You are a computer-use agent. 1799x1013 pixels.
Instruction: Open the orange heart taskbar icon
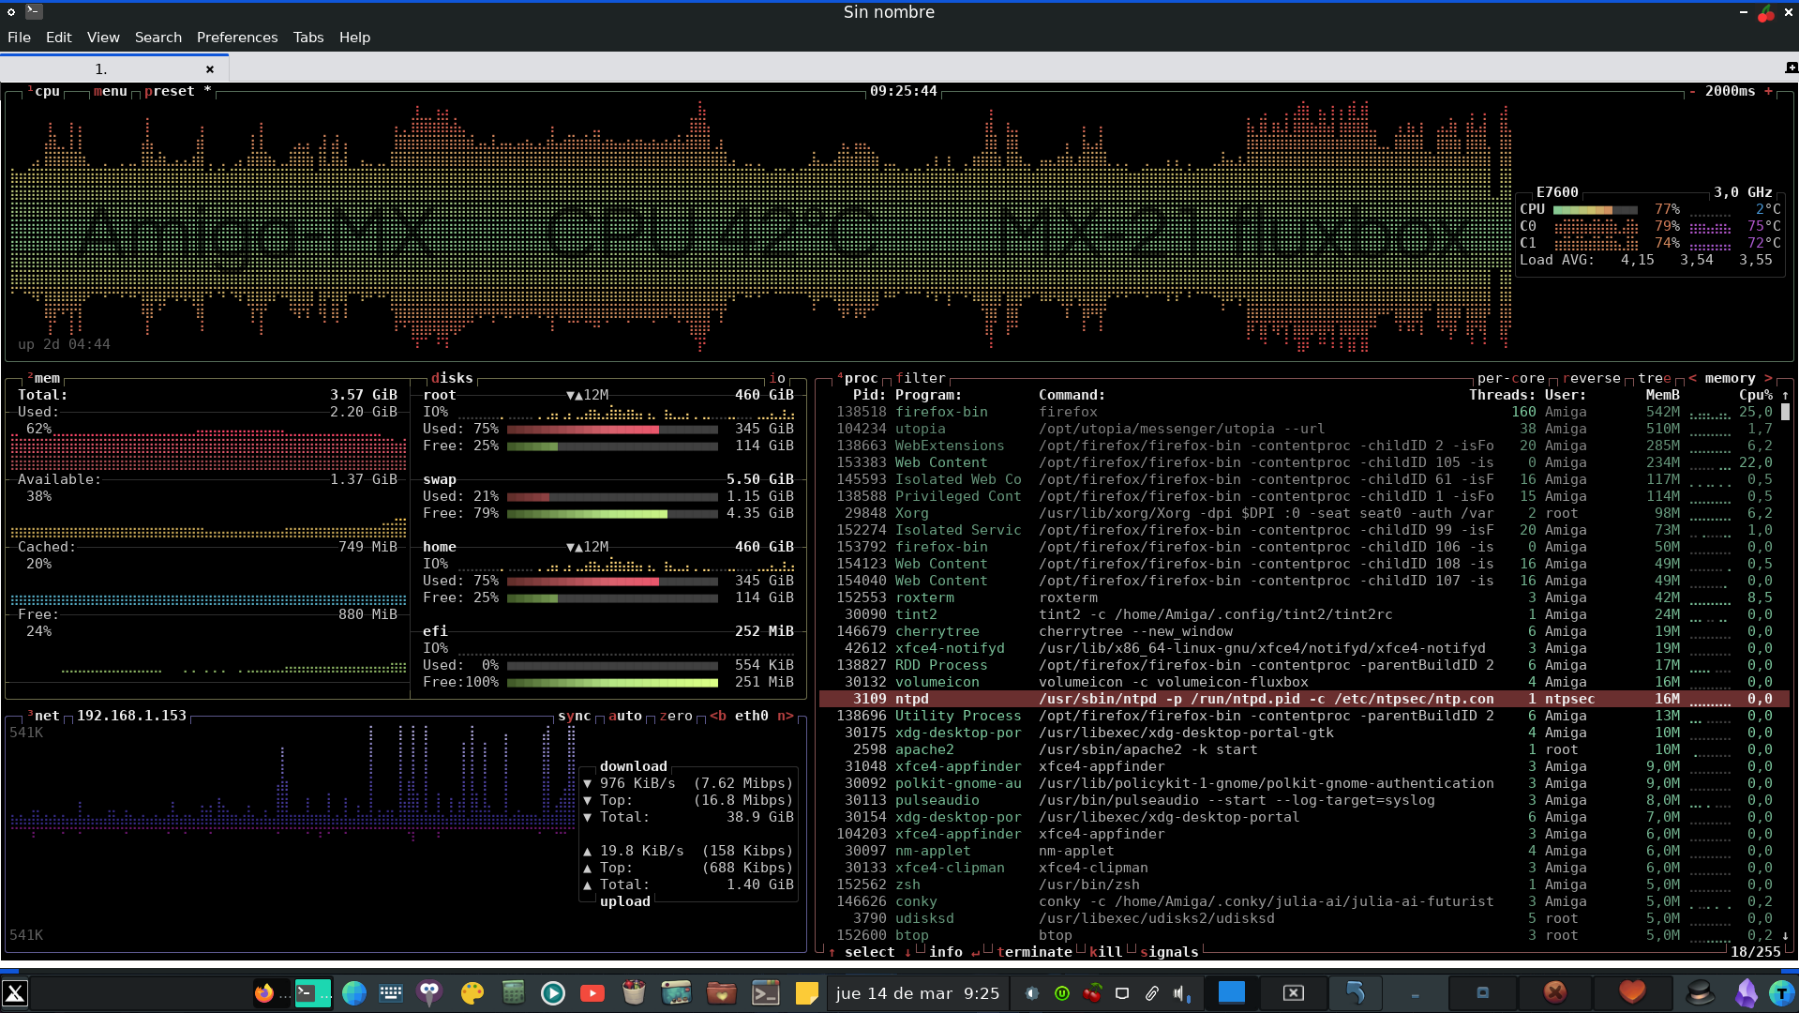[x=1632, y=992]
